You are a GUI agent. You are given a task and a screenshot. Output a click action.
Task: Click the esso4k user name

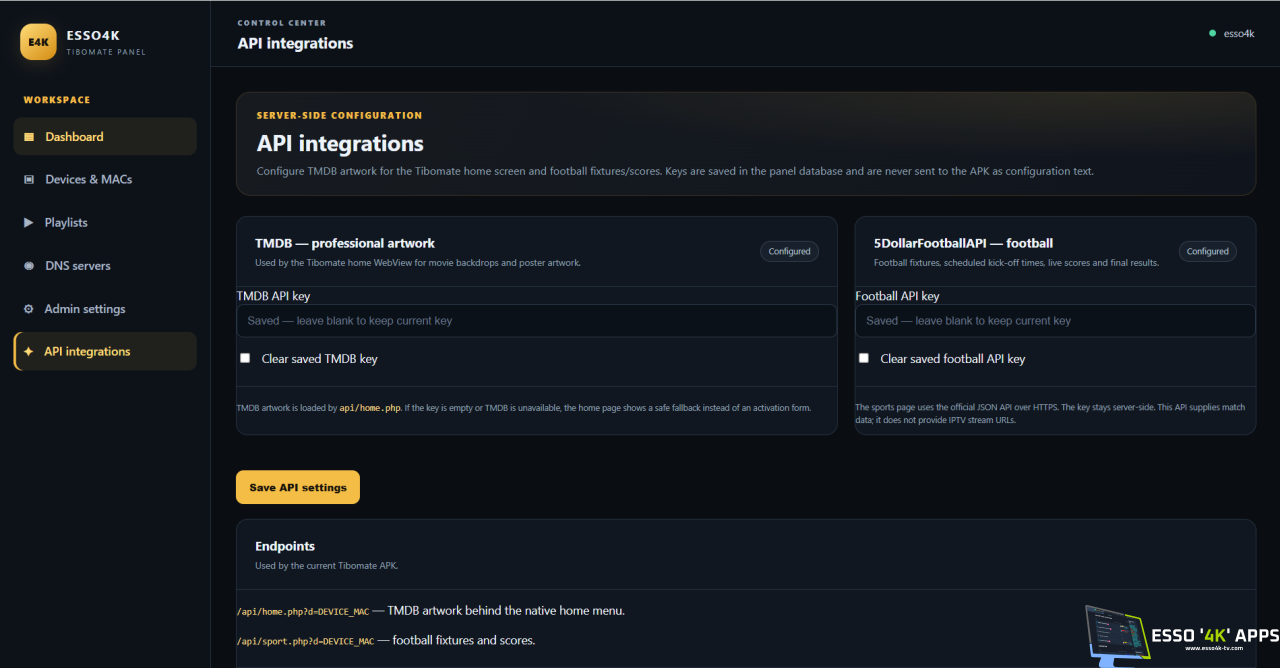point(1239,33)
